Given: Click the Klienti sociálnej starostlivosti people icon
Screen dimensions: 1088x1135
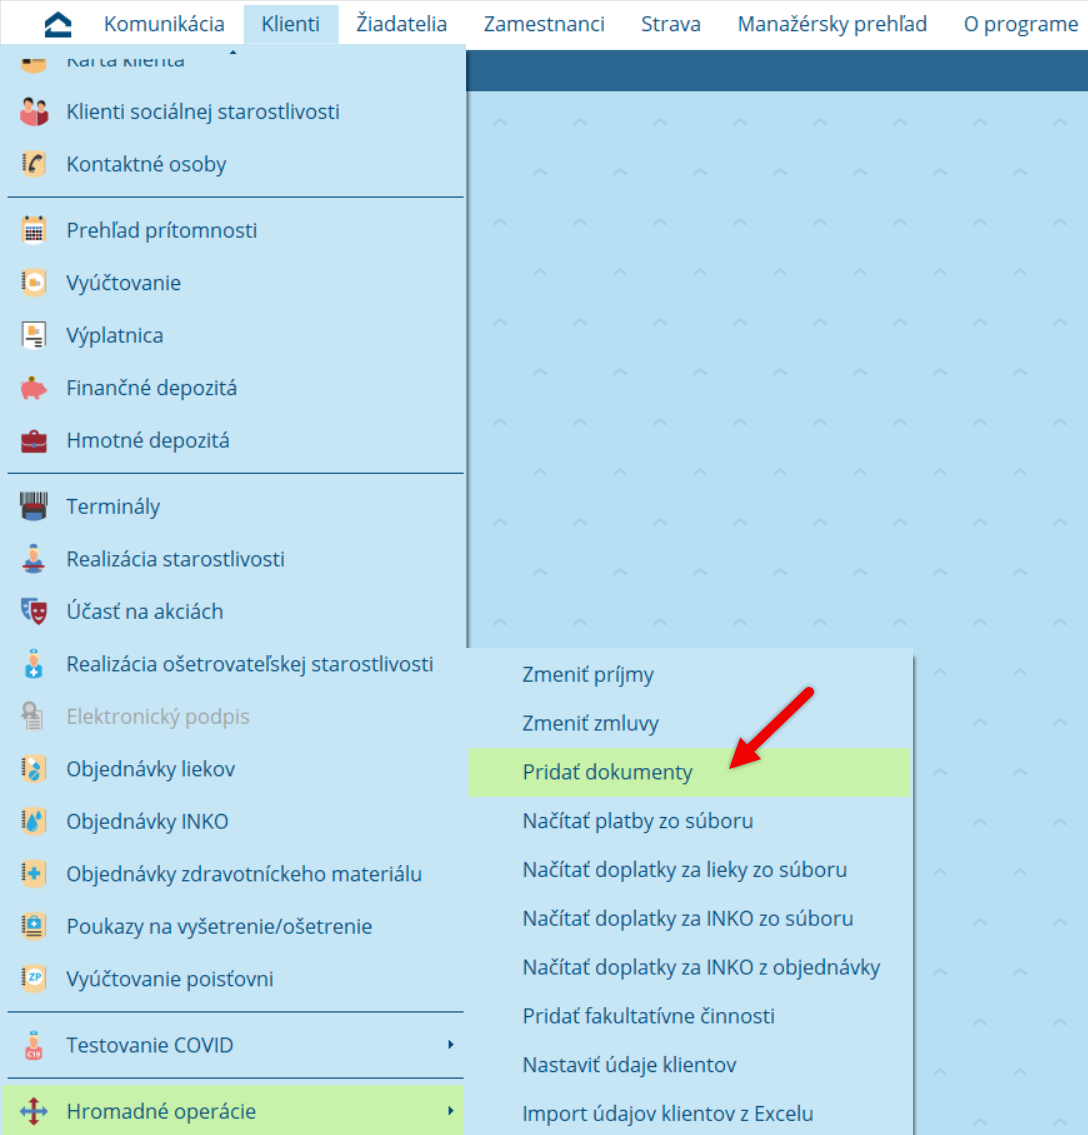Looking at the screenshot, I should (x=33, y=112).
